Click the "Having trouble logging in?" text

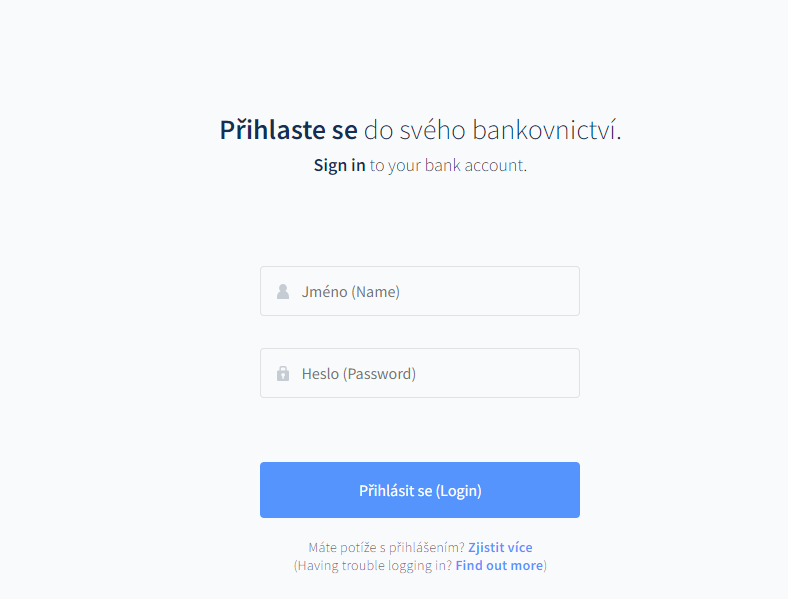(x=375, y=565)
